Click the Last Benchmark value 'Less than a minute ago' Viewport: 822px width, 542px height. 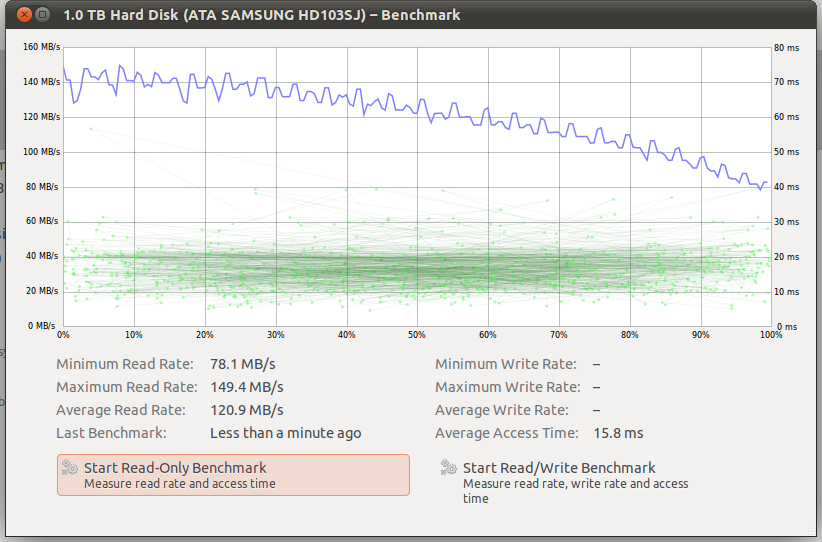[x=286, y=433]
